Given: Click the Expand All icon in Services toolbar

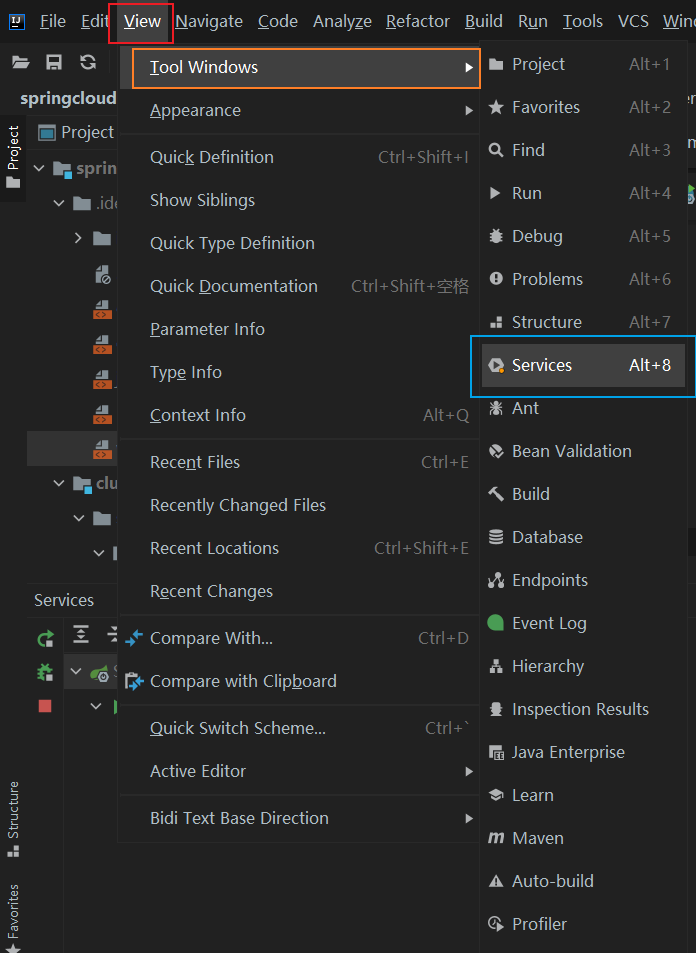Looking at the screenshot, I should point(81,634).
